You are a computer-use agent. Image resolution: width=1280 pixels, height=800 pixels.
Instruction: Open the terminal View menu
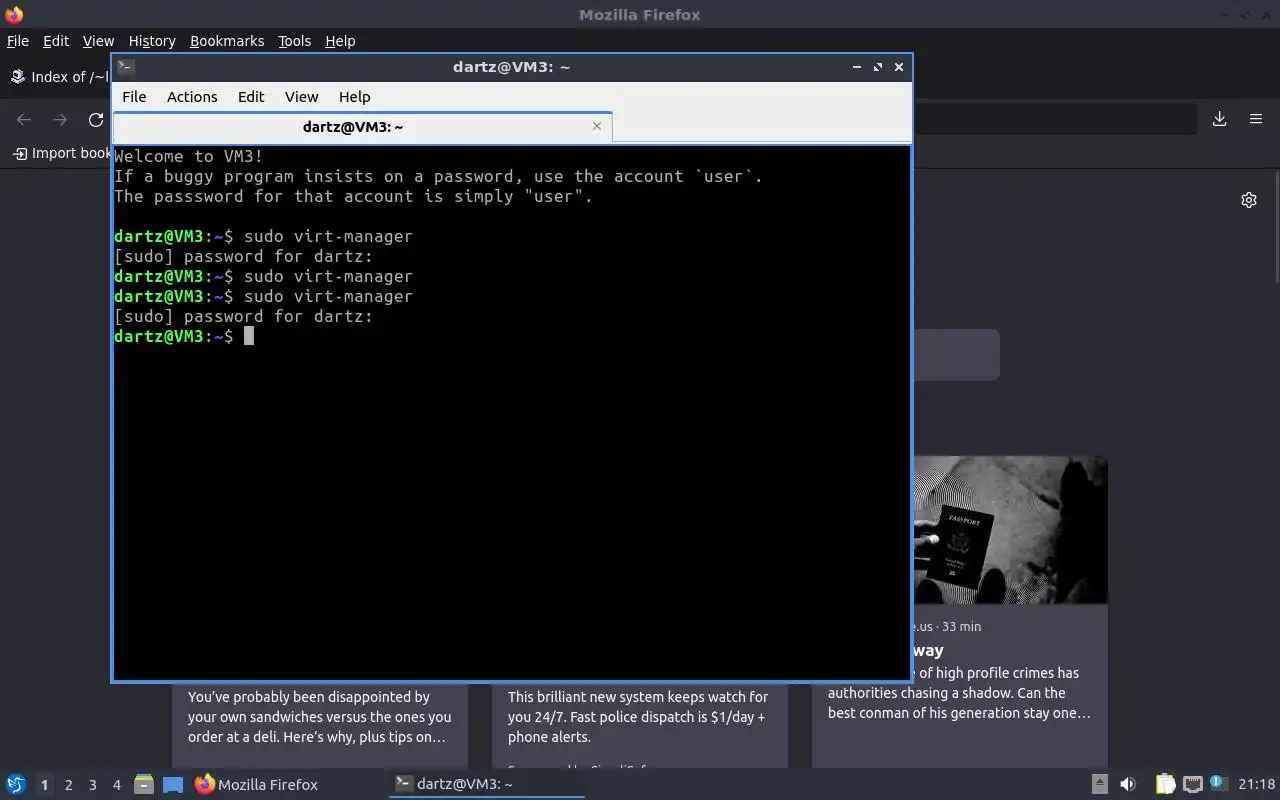[301, 97]
